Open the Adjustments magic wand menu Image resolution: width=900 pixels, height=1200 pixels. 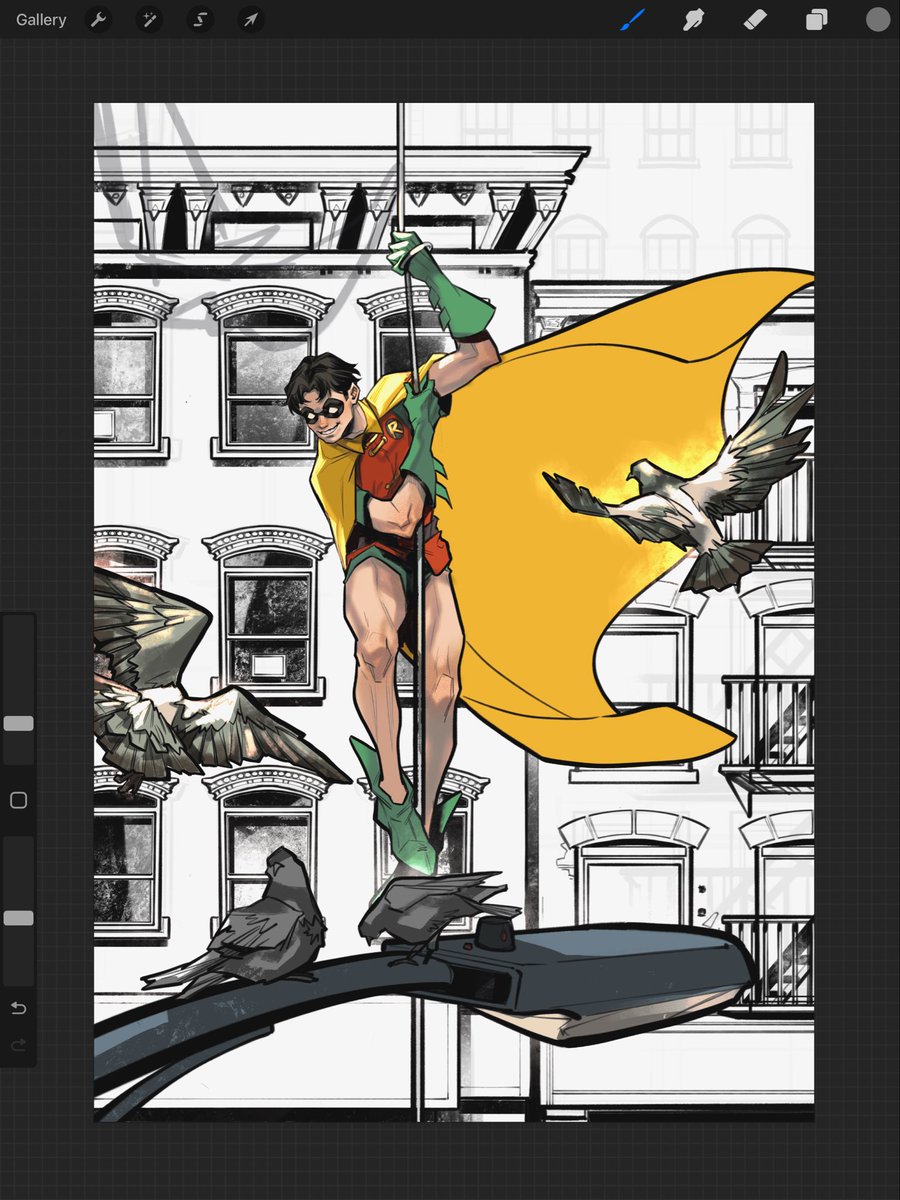pyautogui.click(x=149, y=20)
